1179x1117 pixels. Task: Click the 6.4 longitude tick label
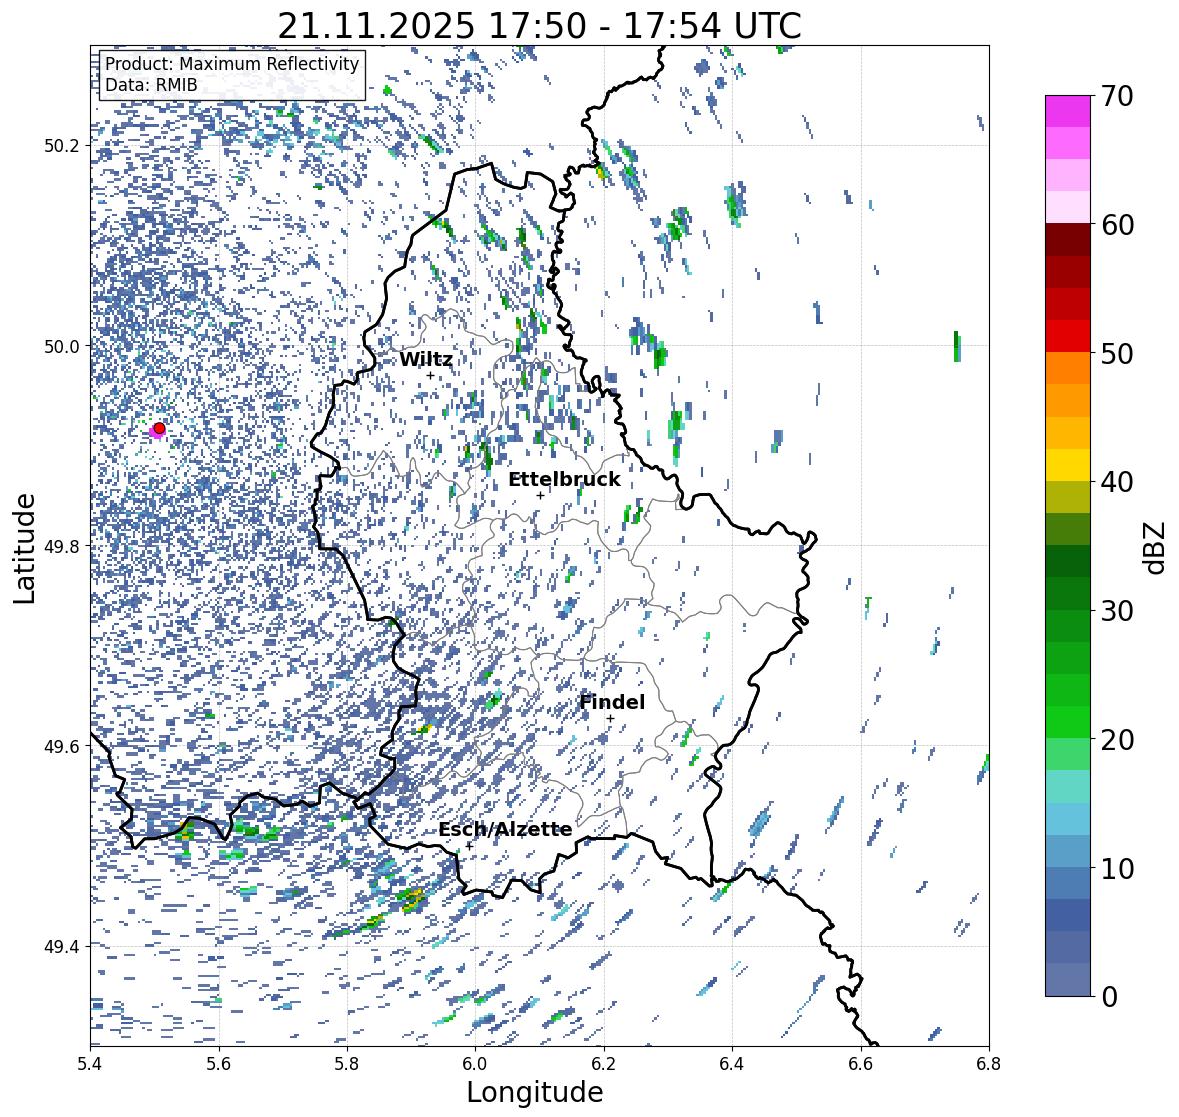click(x=732, y=1063)
